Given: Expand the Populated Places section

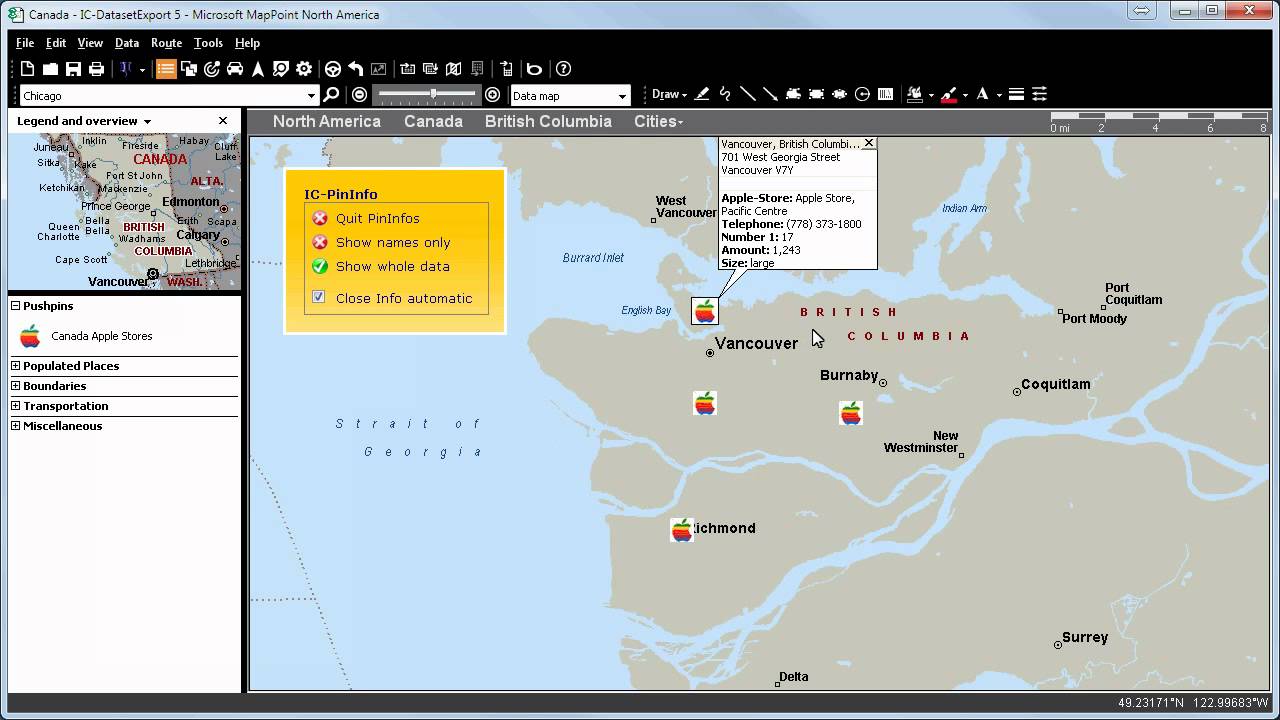Looking at the screenshot, I should (x=16, y=366).
